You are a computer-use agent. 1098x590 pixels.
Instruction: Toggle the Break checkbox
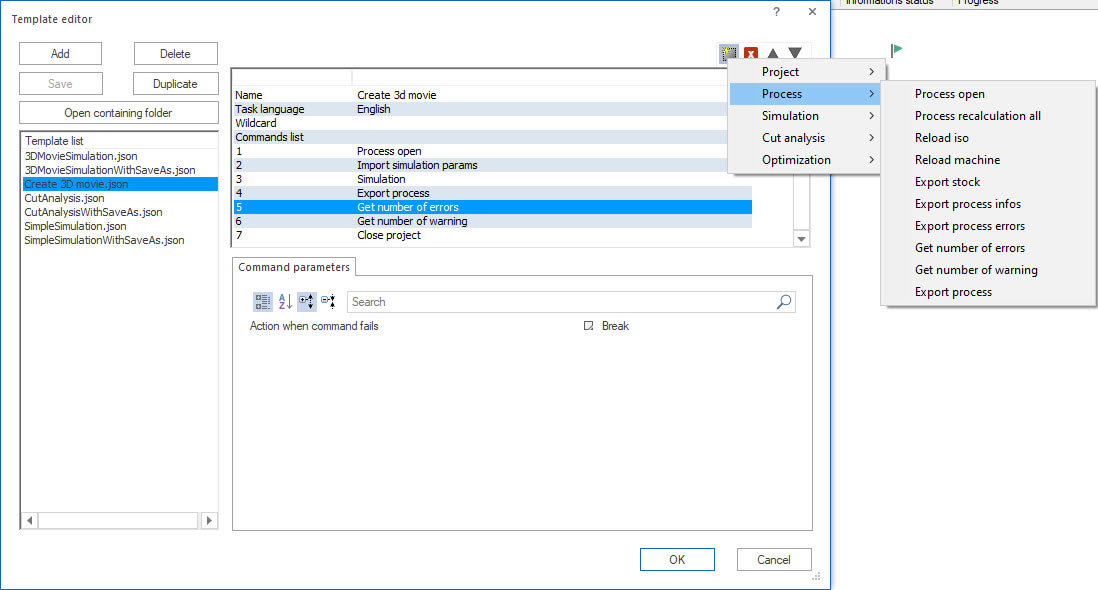coord(589,326)
